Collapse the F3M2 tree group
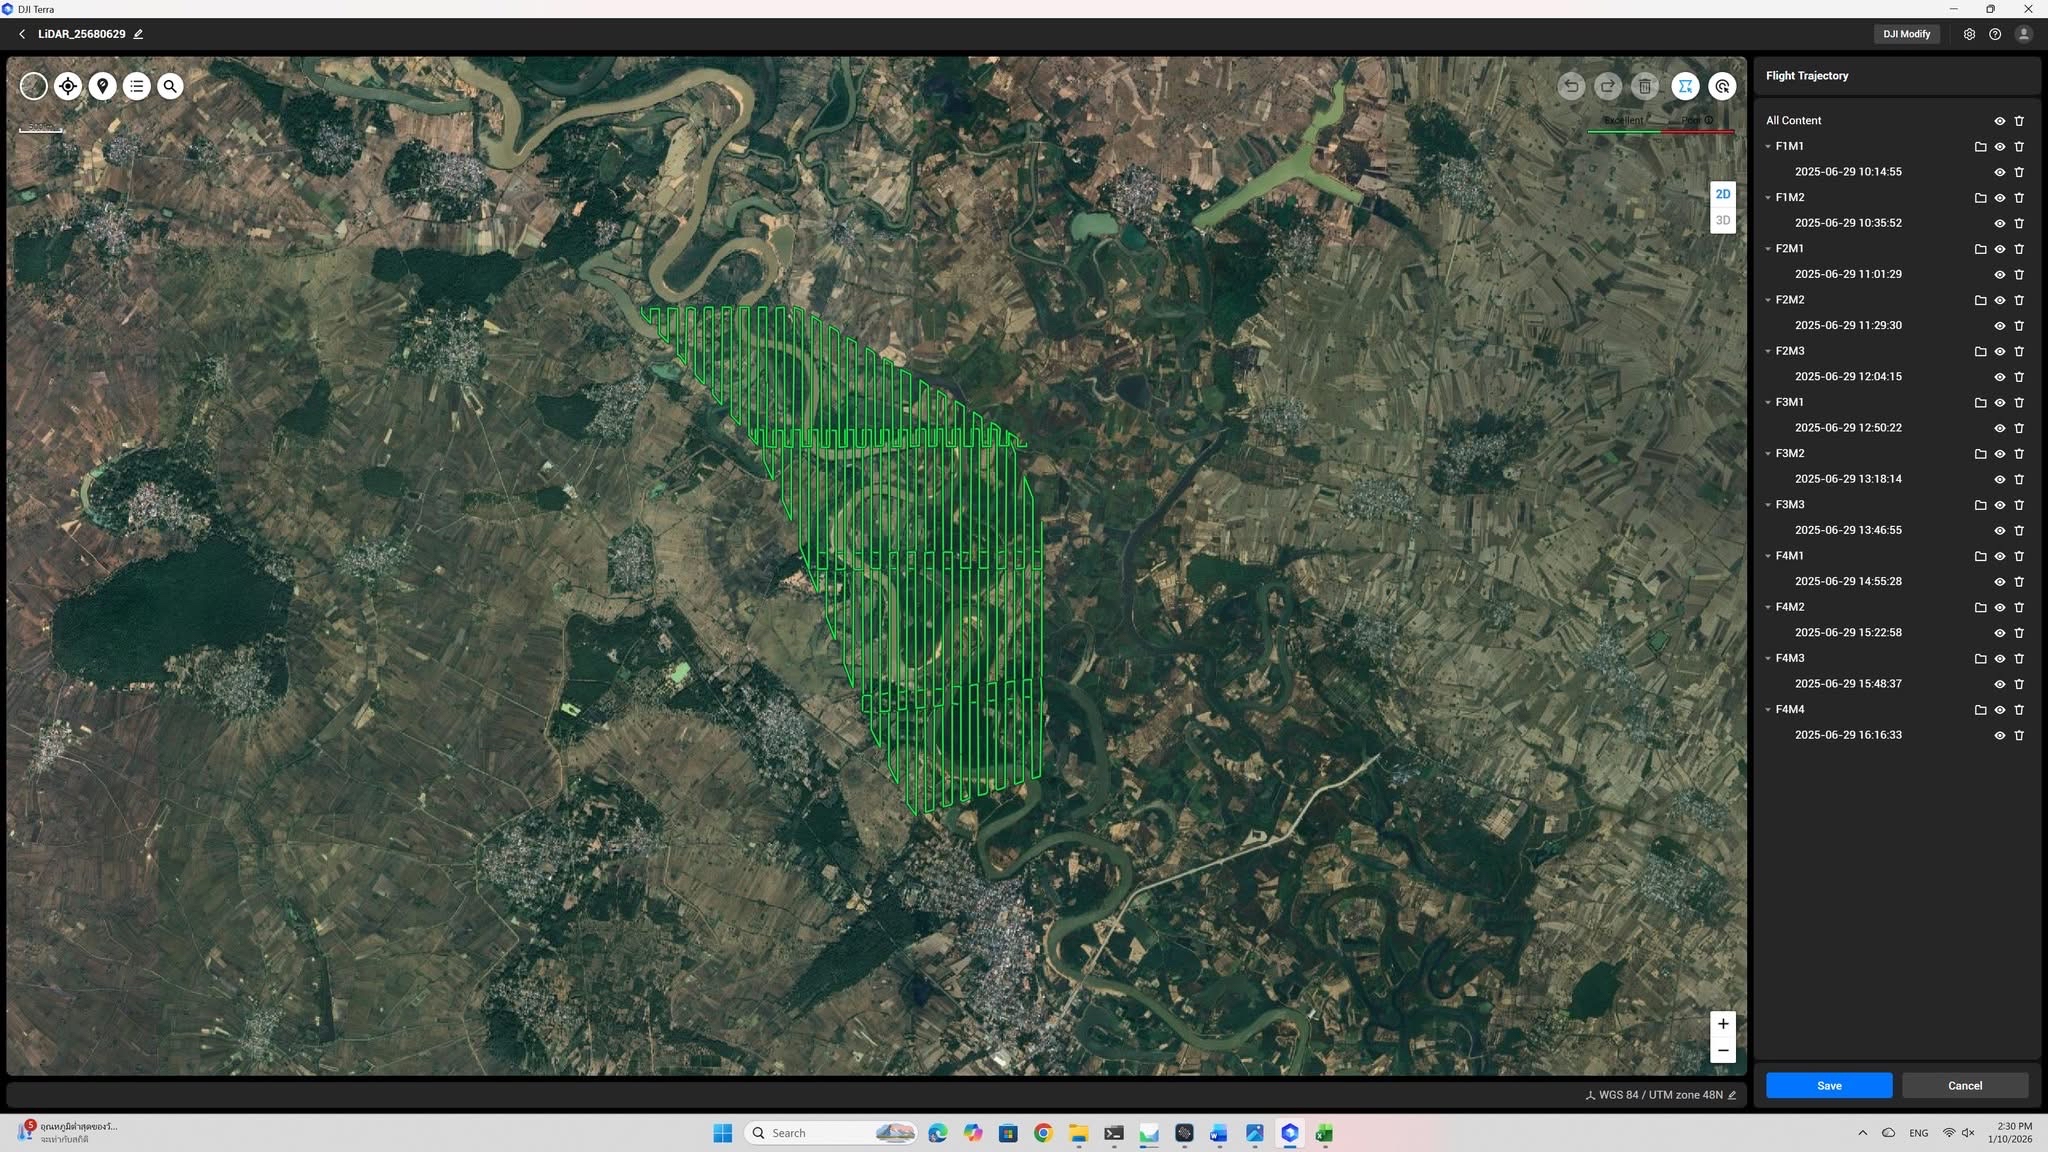Viewport: 2048px width, 1152px height. tap(1768, 454)
